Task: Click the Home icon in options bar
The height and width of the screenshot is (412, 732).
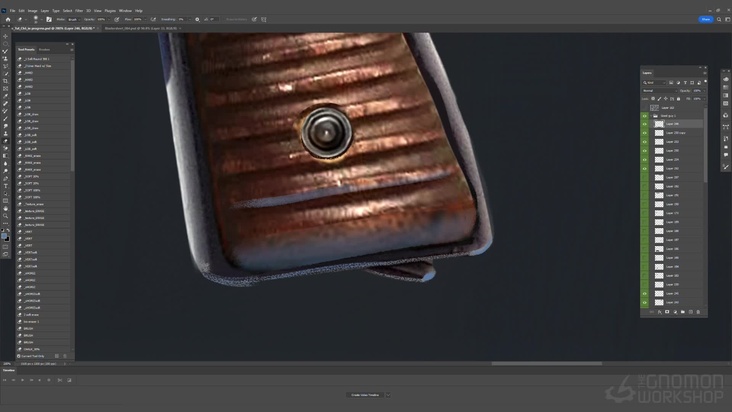Action: click(x=6, y=19)
